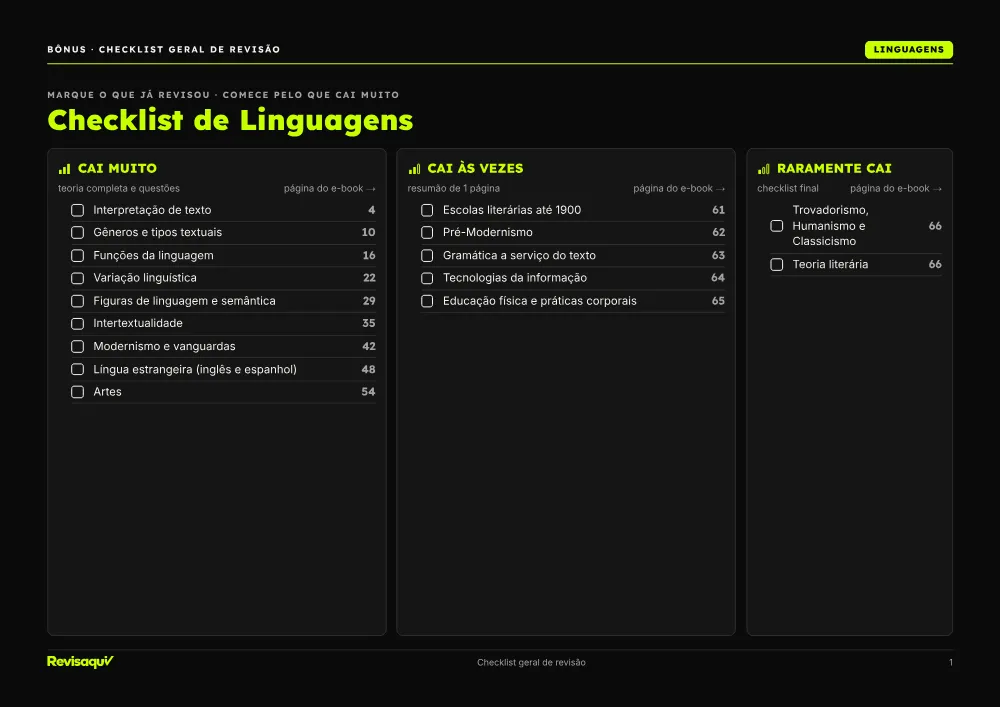The image size is (1000, 707).
Task: Click the bar-chart icon beside RARAMENTE CAI
Action: pos(763,169)
